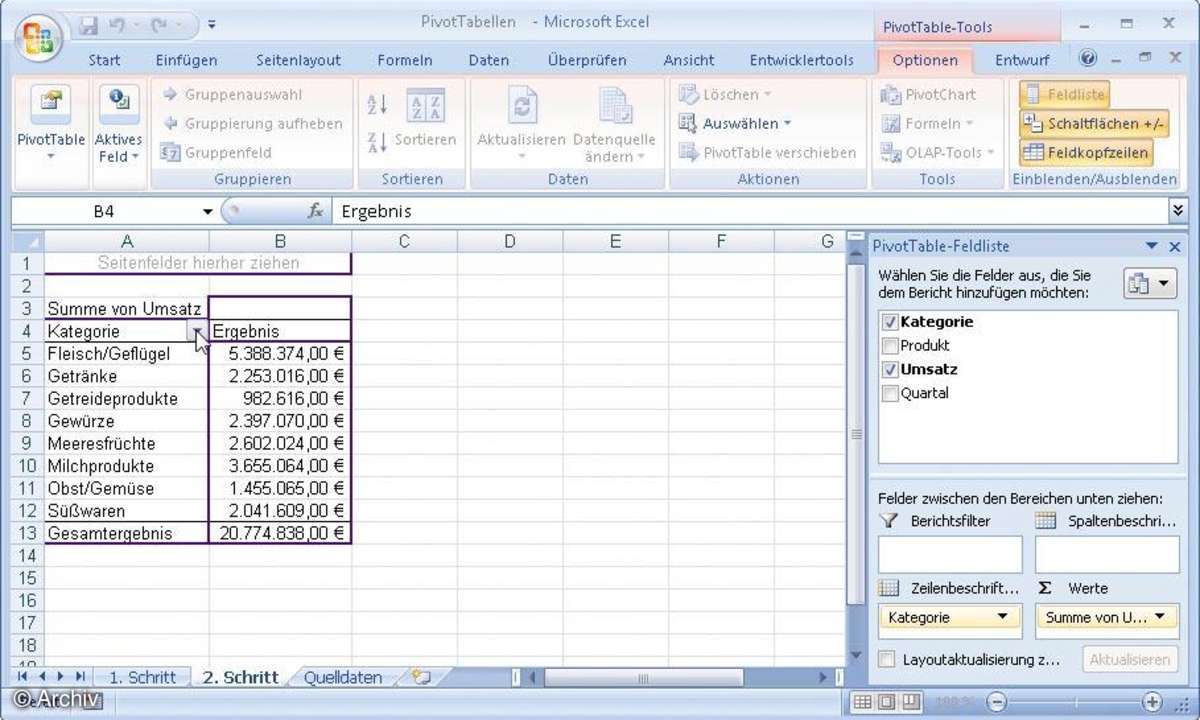The width and height of the screenshot is (1200, 720).
Task: Click Gruppenauswahl in Gruppieren group
Action: [231, 94]
